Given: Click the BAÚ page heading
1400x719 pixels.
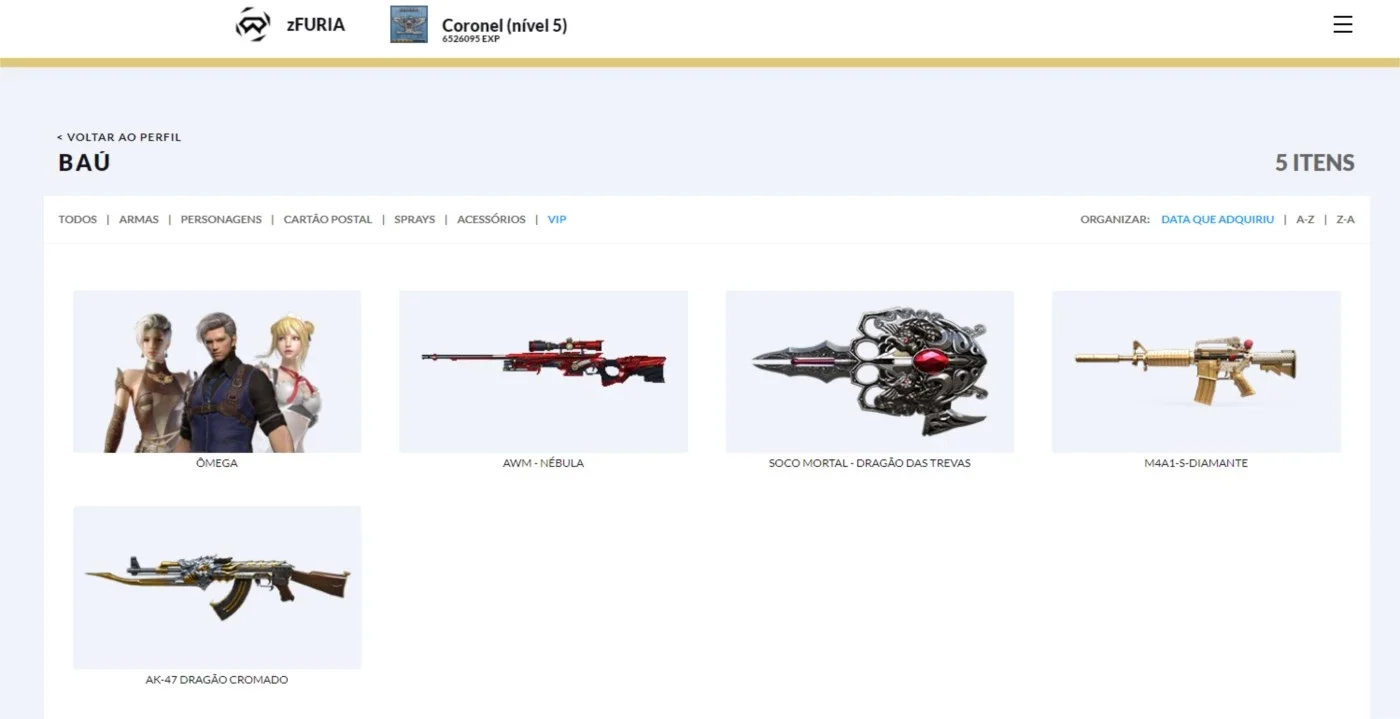Looking at the screenshot, I should (84, 163).
